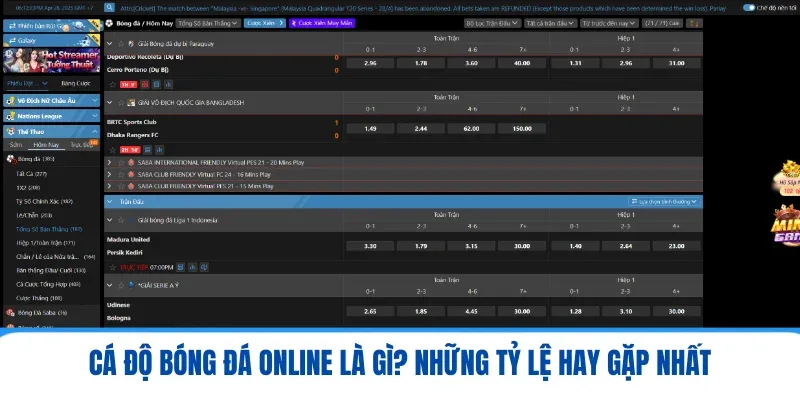Open statistics chart icon for Dhaka Rangers match
This screenshot has width=800, height=400.
coord(159,150)
